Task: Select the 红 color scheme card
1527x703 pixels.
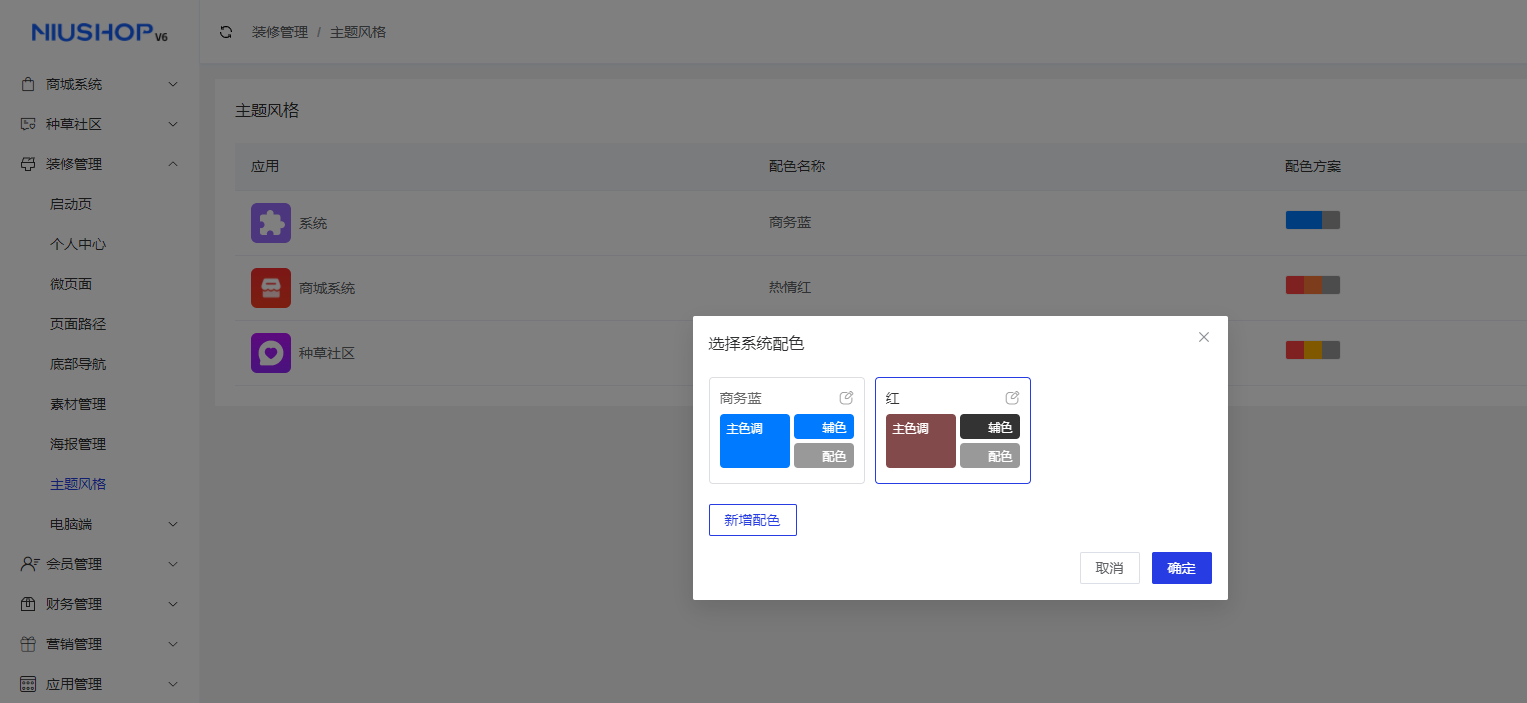Action: pos(953,430)
